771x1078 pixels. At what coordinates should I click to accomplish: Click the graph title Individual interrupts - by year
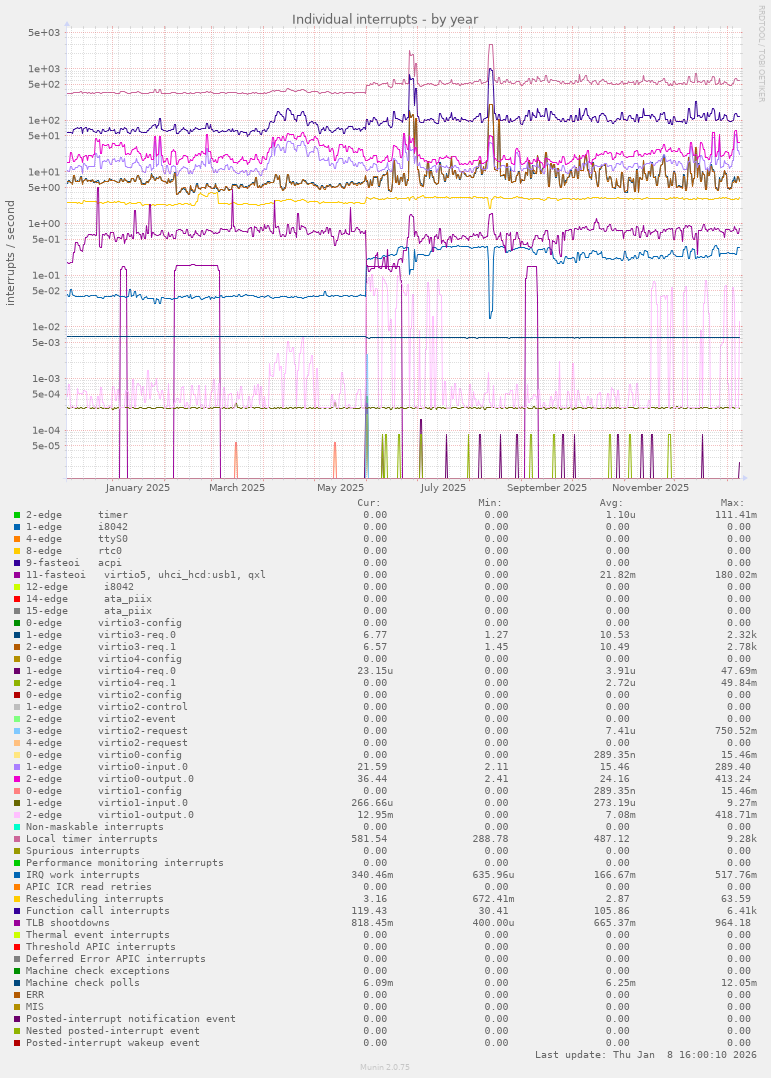tap(385, 19)
